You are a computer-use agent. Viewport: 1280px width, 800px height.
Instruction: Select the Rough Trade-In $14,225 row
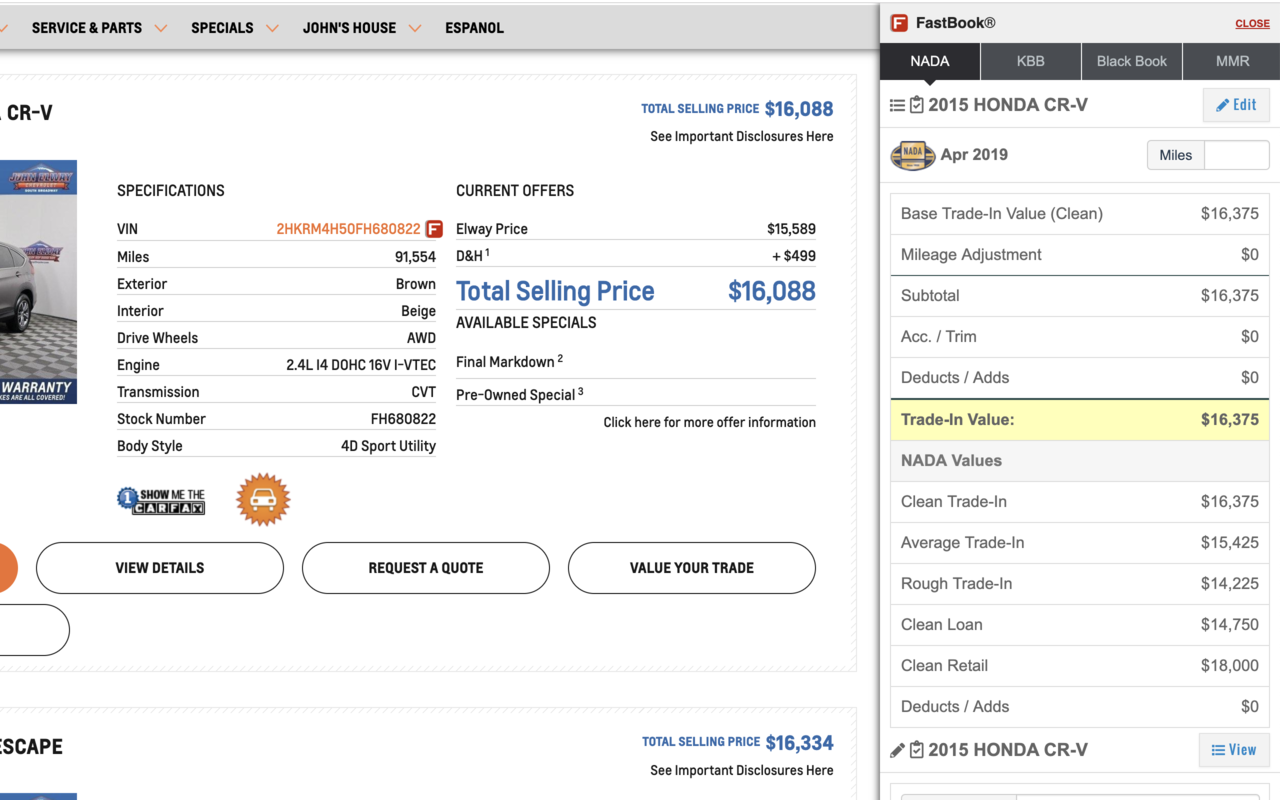[x=1080, y=584]
